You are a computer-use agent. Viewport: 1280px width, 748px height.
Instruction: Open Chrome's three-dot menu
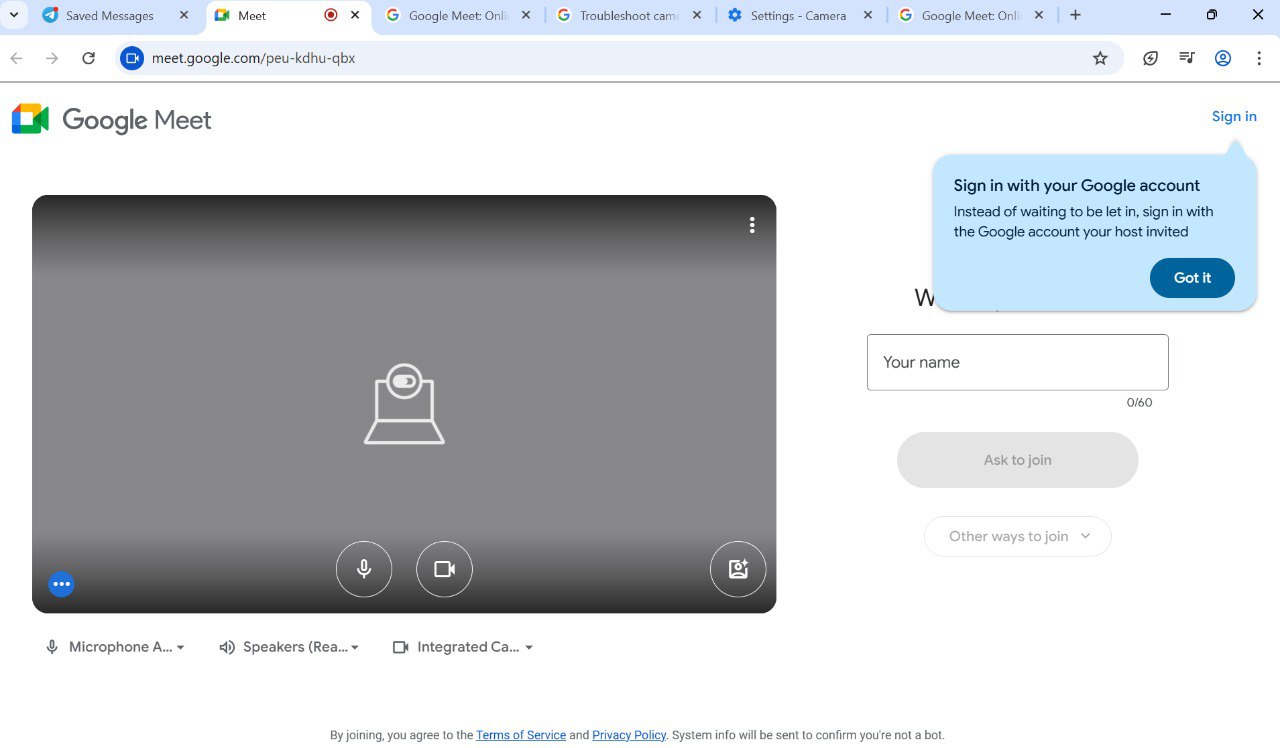[1259, 58]
